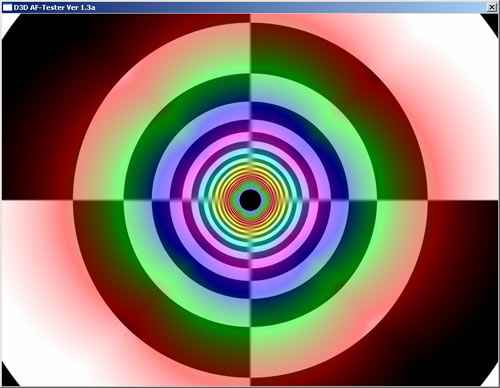Click the black triangle in the bottom-right canvas corner
The width and height of the screenshot is (500, 388).
pos(492,378)
